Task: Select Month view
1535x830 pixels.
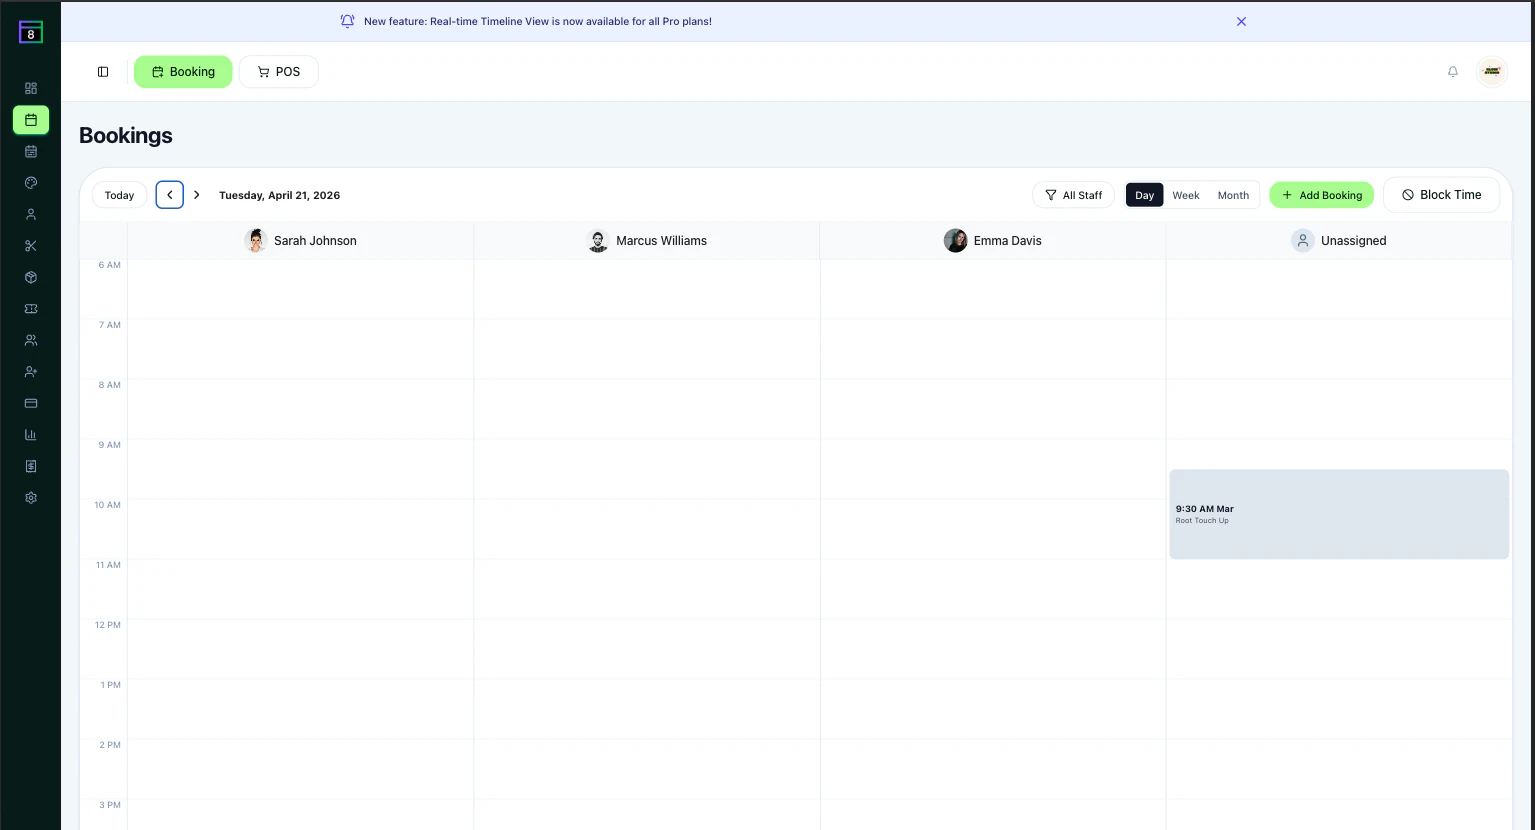Action: (x=1233, y=195)
